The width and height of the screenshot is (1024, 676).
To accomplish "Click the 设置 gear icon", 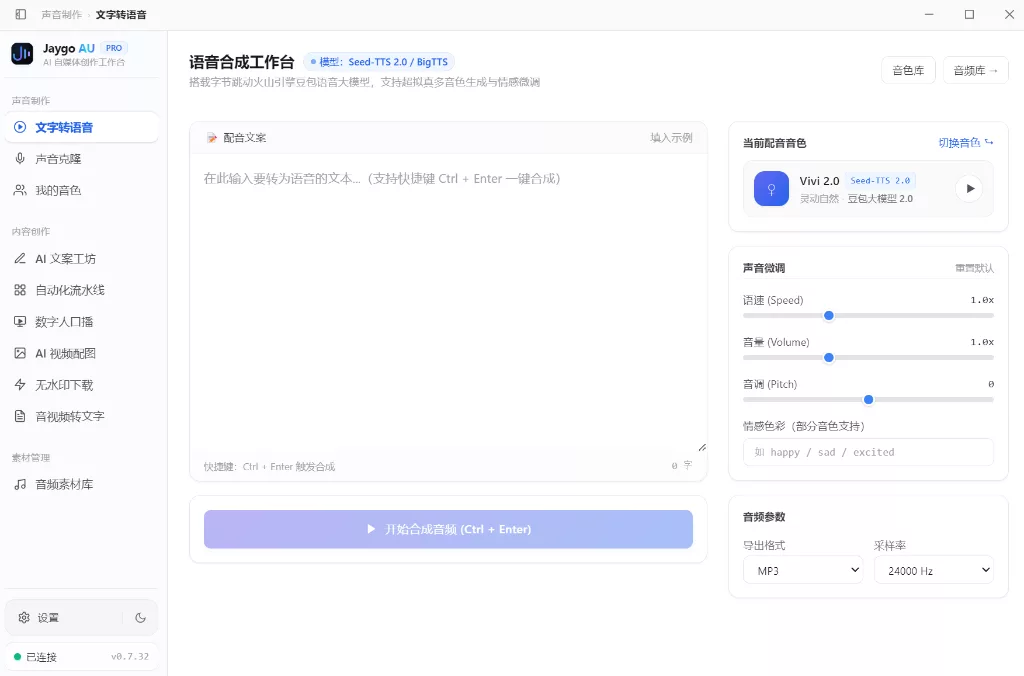I will [24, 617].
